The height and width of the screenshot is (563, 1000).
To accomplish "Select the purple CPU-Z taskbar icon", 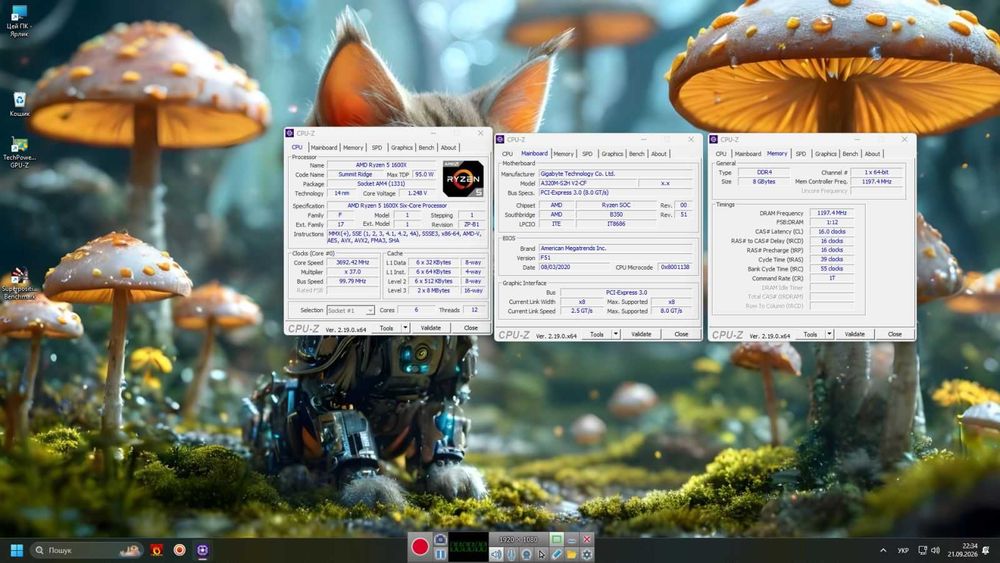I will point(203,550).
